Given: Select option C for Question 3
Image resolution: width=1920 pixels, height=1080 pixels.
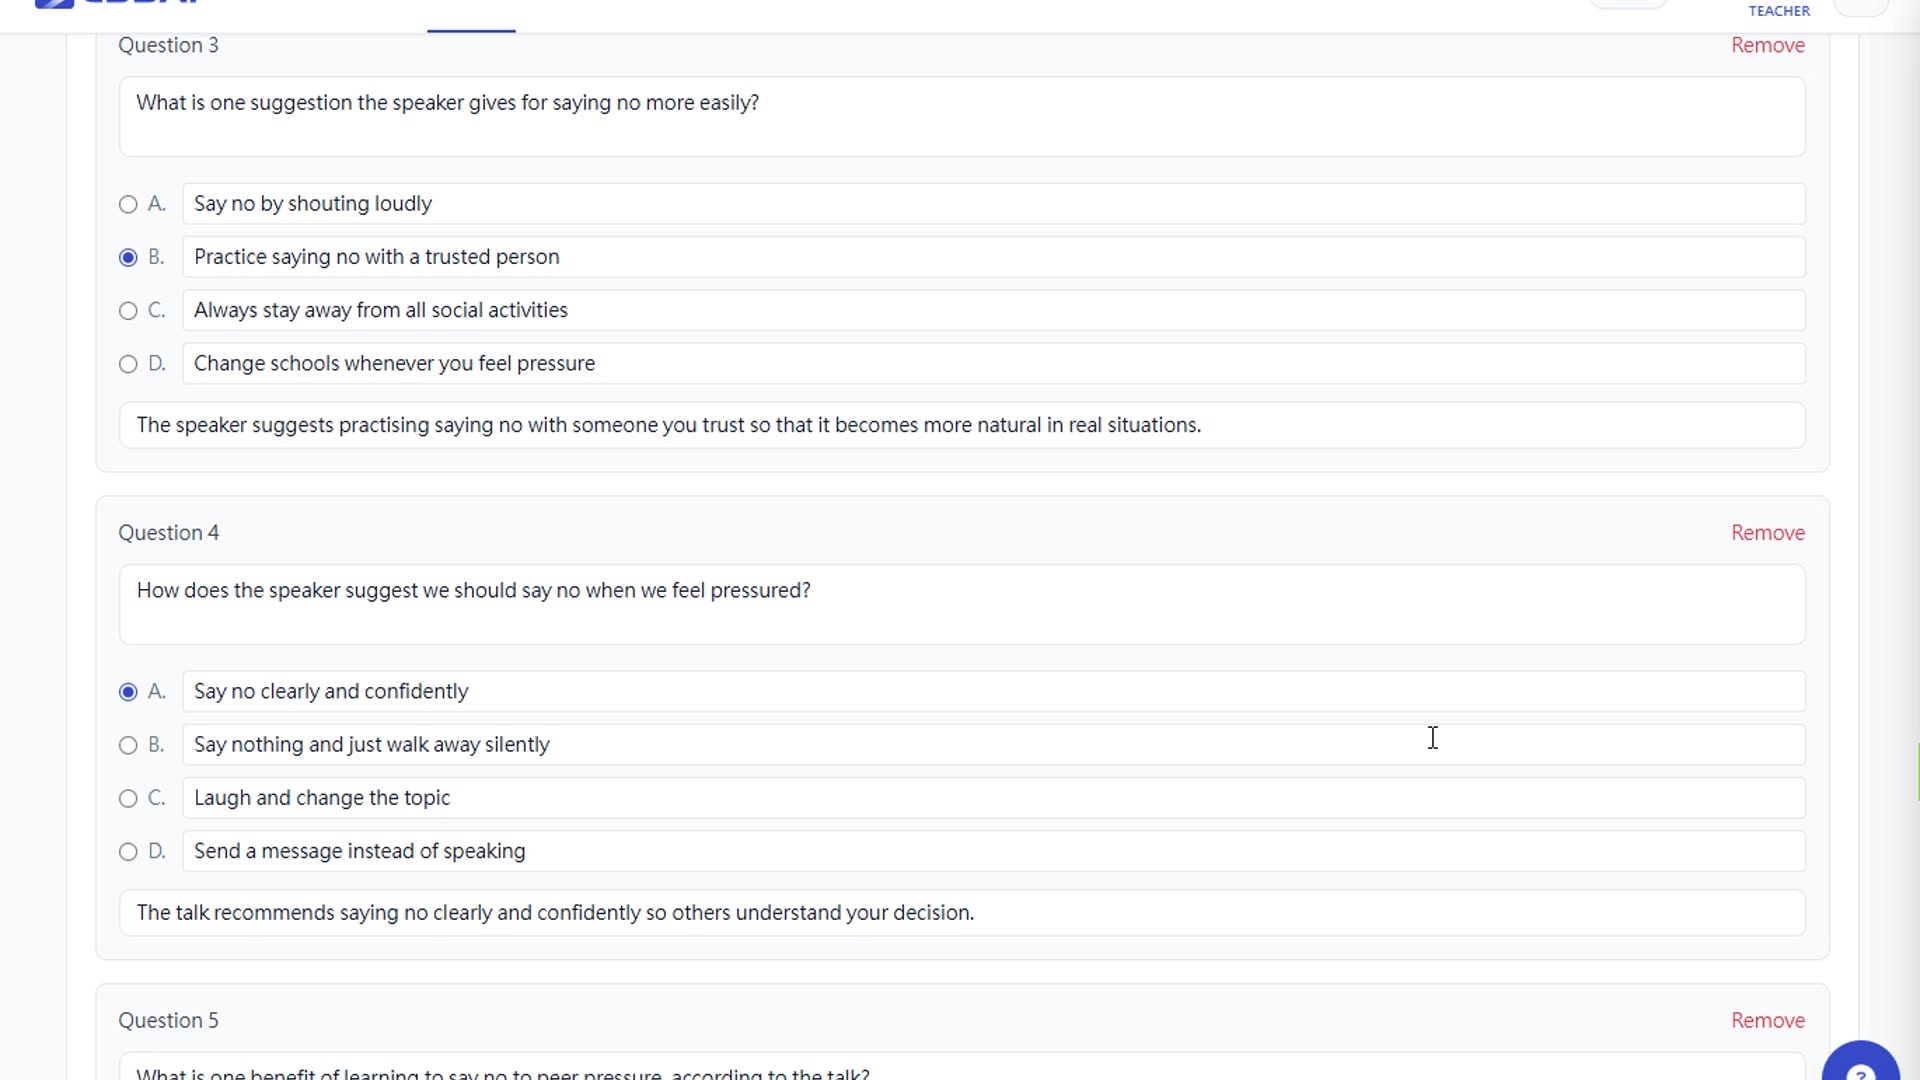Looking at the screenshot, I should pos(128,311).
